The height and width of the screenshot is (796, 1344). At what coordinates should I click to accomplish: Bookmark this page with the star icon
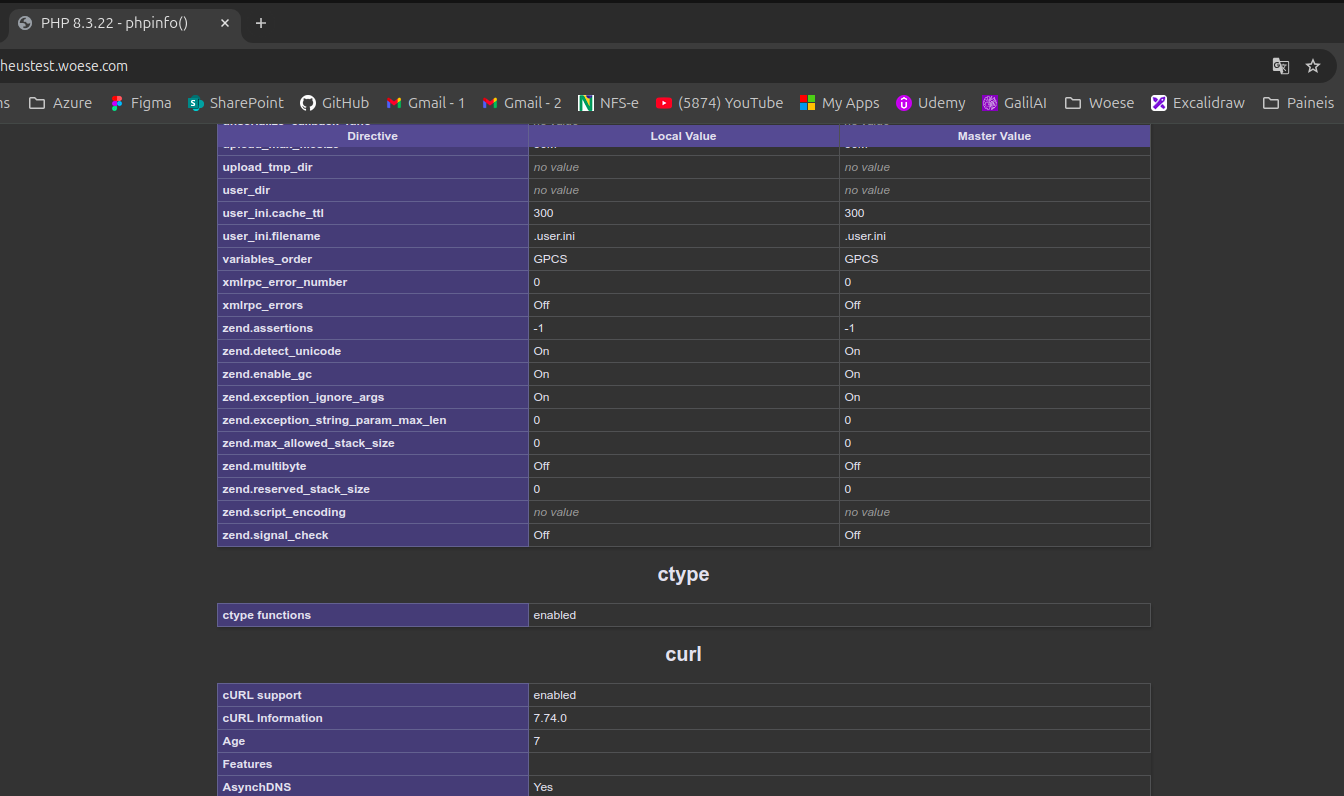[x=1313, y=66]
